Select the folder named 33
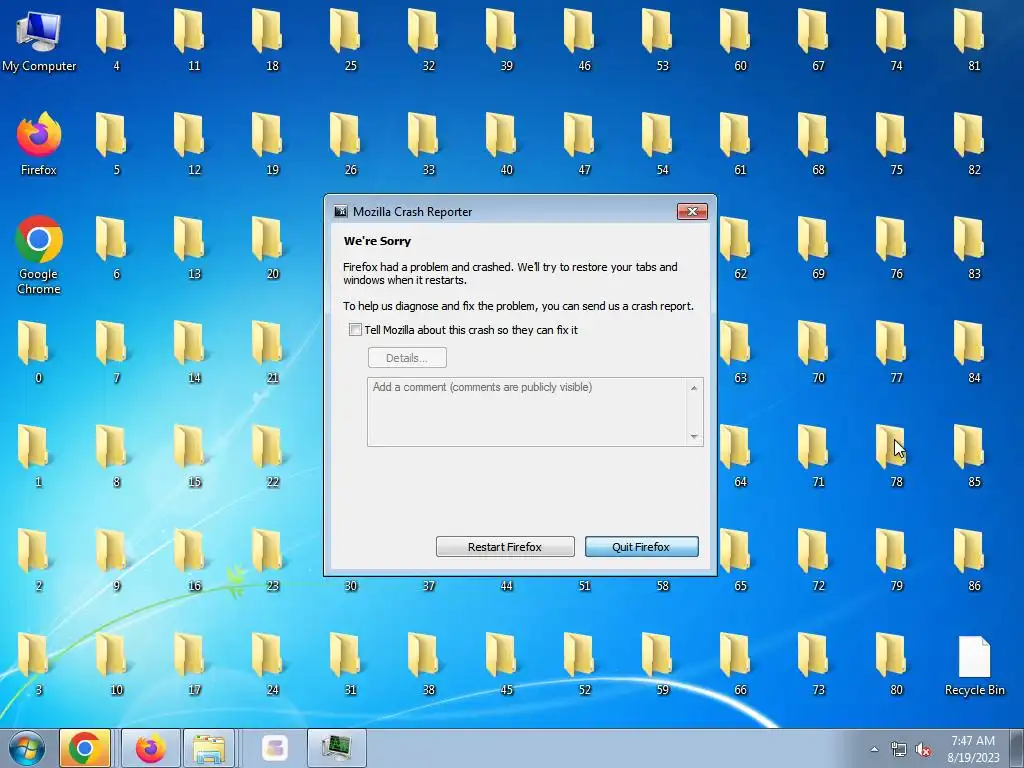Screen dimensions: 1024x768 424,144
